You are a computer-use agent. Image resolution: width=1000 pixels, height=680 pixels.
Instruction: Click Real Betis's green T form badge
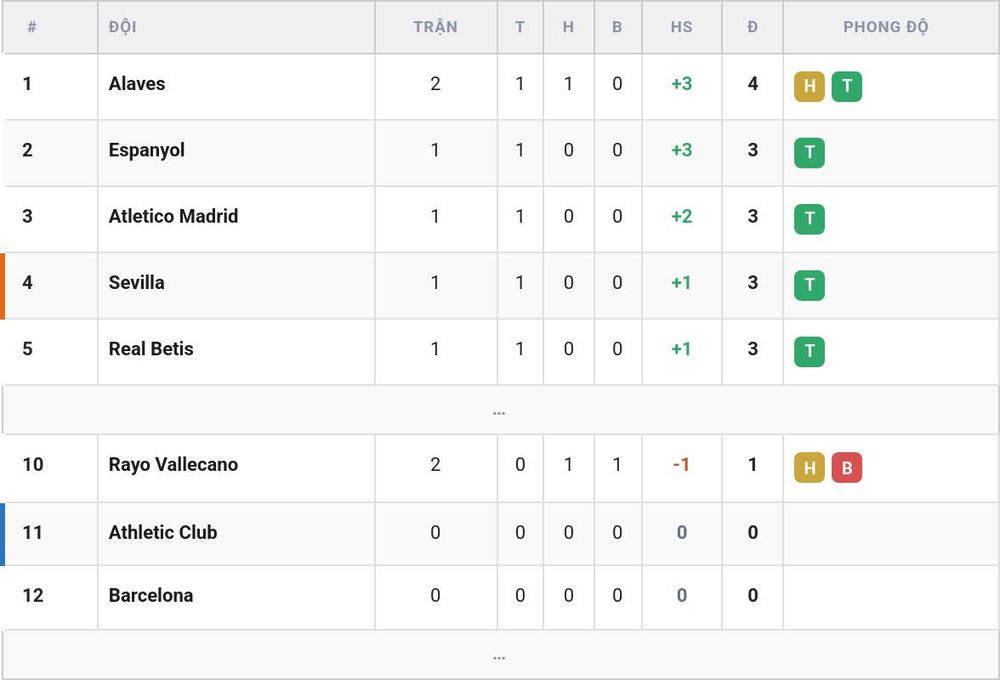point(809,351)
